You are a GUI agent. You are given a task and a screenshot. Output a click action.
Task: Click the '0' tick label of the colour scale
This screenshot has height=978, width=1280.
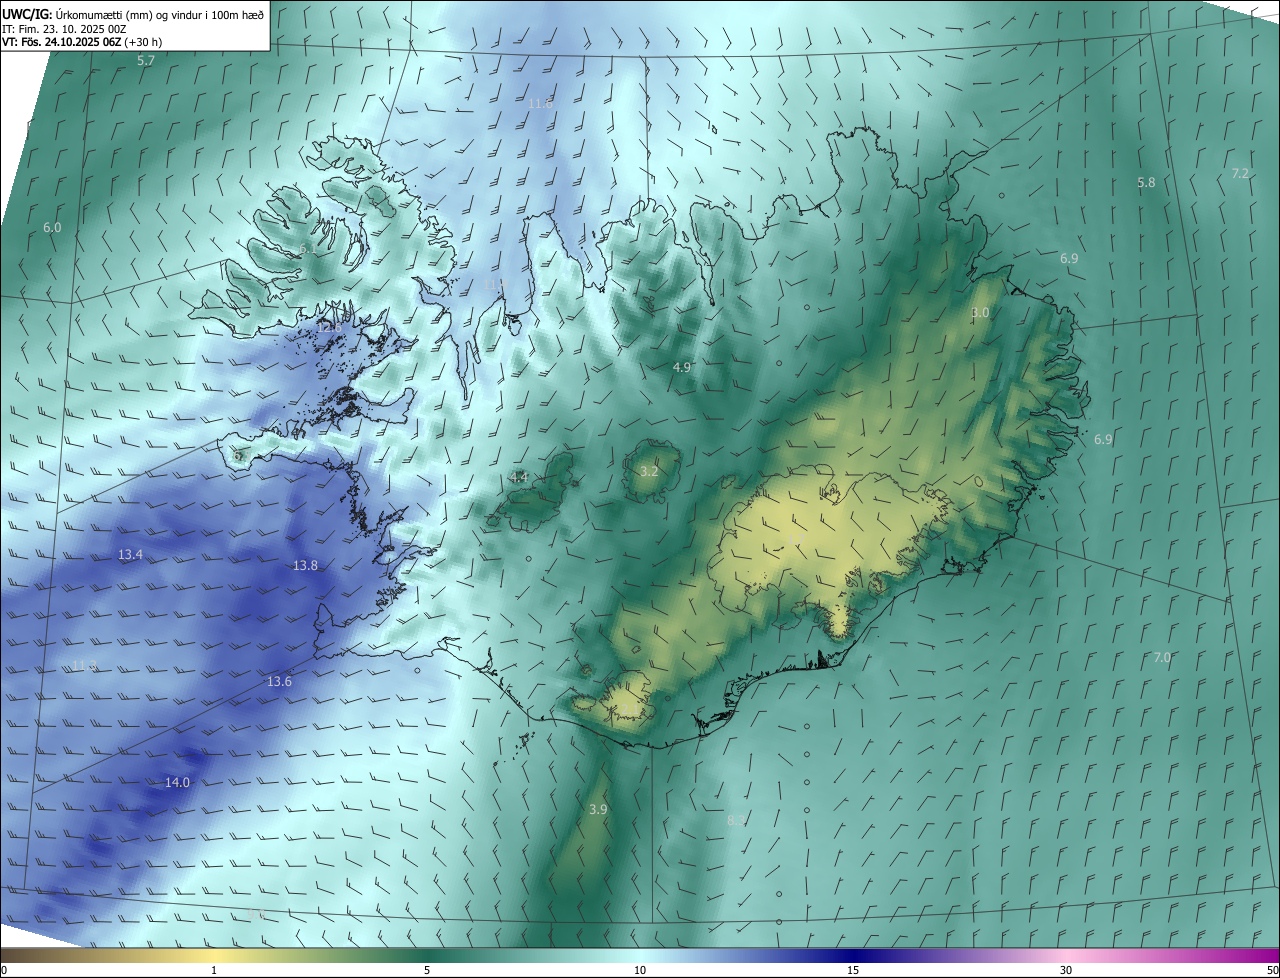[4, 970]
